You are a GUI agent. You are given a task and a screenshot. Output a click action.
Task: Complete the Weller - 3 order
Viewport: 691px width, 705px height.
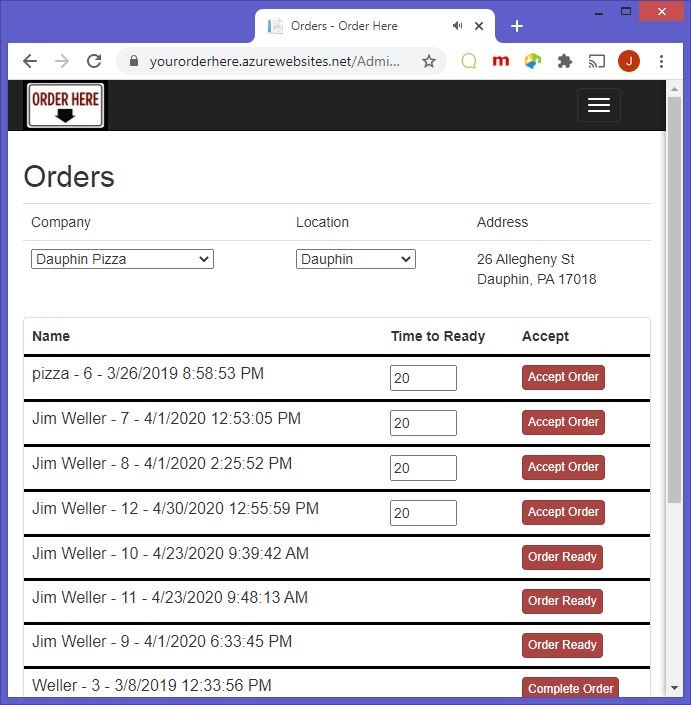point(570,688)
